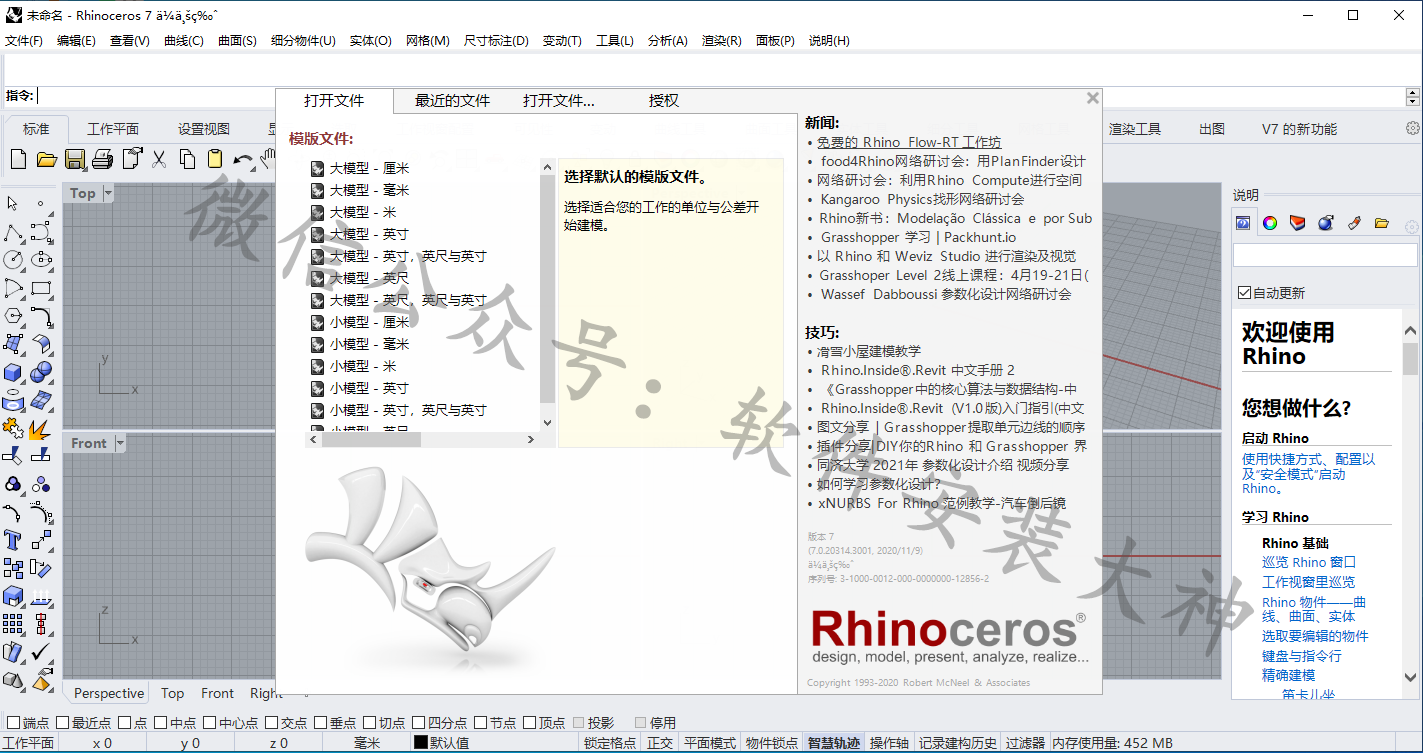Enable the 最近点 osnap checkbox

pyautogui.click(x=62, y=722)
